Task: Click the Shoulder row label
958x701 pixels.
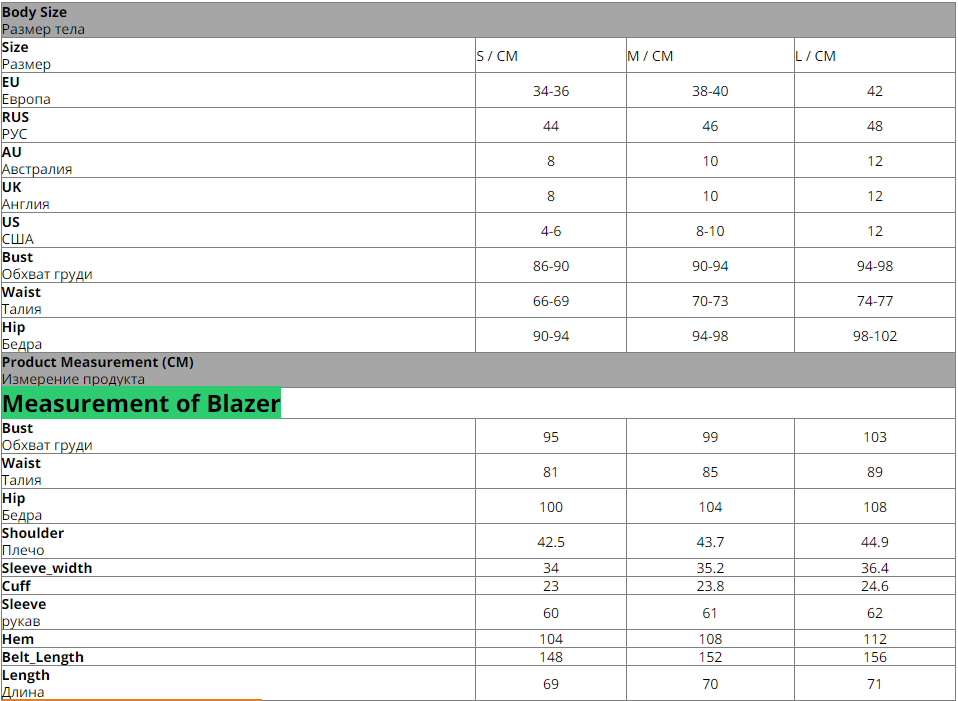Action: pyautogui.click(x=238, y=541)
